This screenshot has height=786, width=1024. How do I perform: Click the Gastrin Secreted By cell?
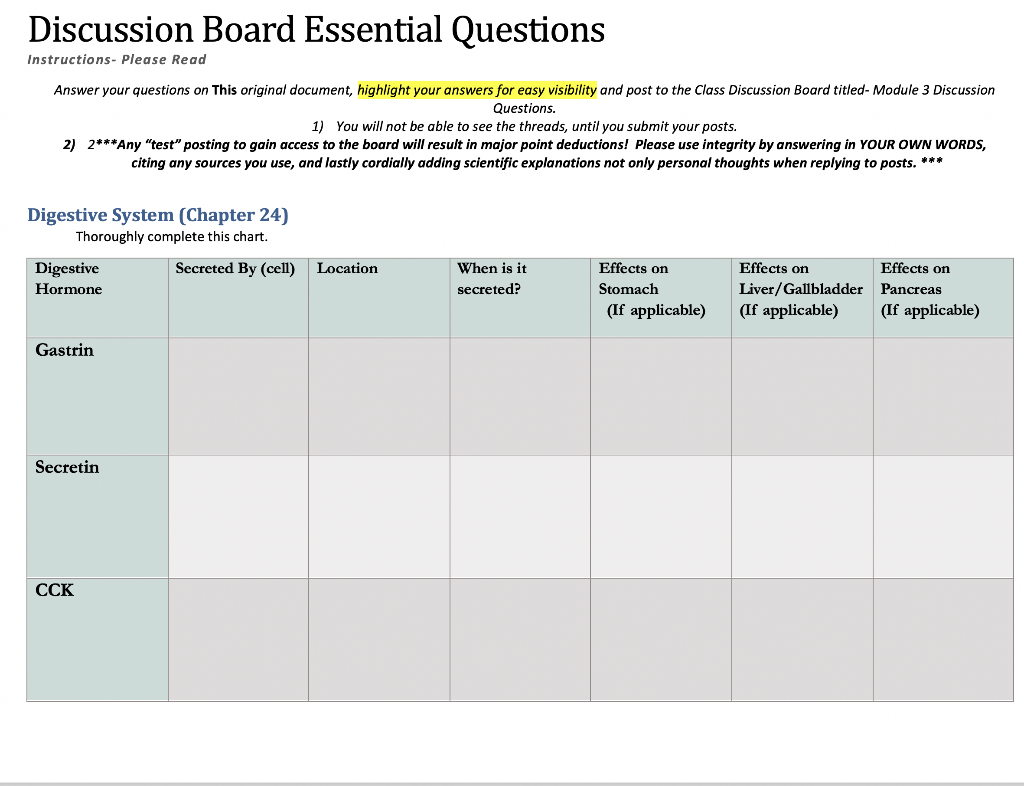238,396
